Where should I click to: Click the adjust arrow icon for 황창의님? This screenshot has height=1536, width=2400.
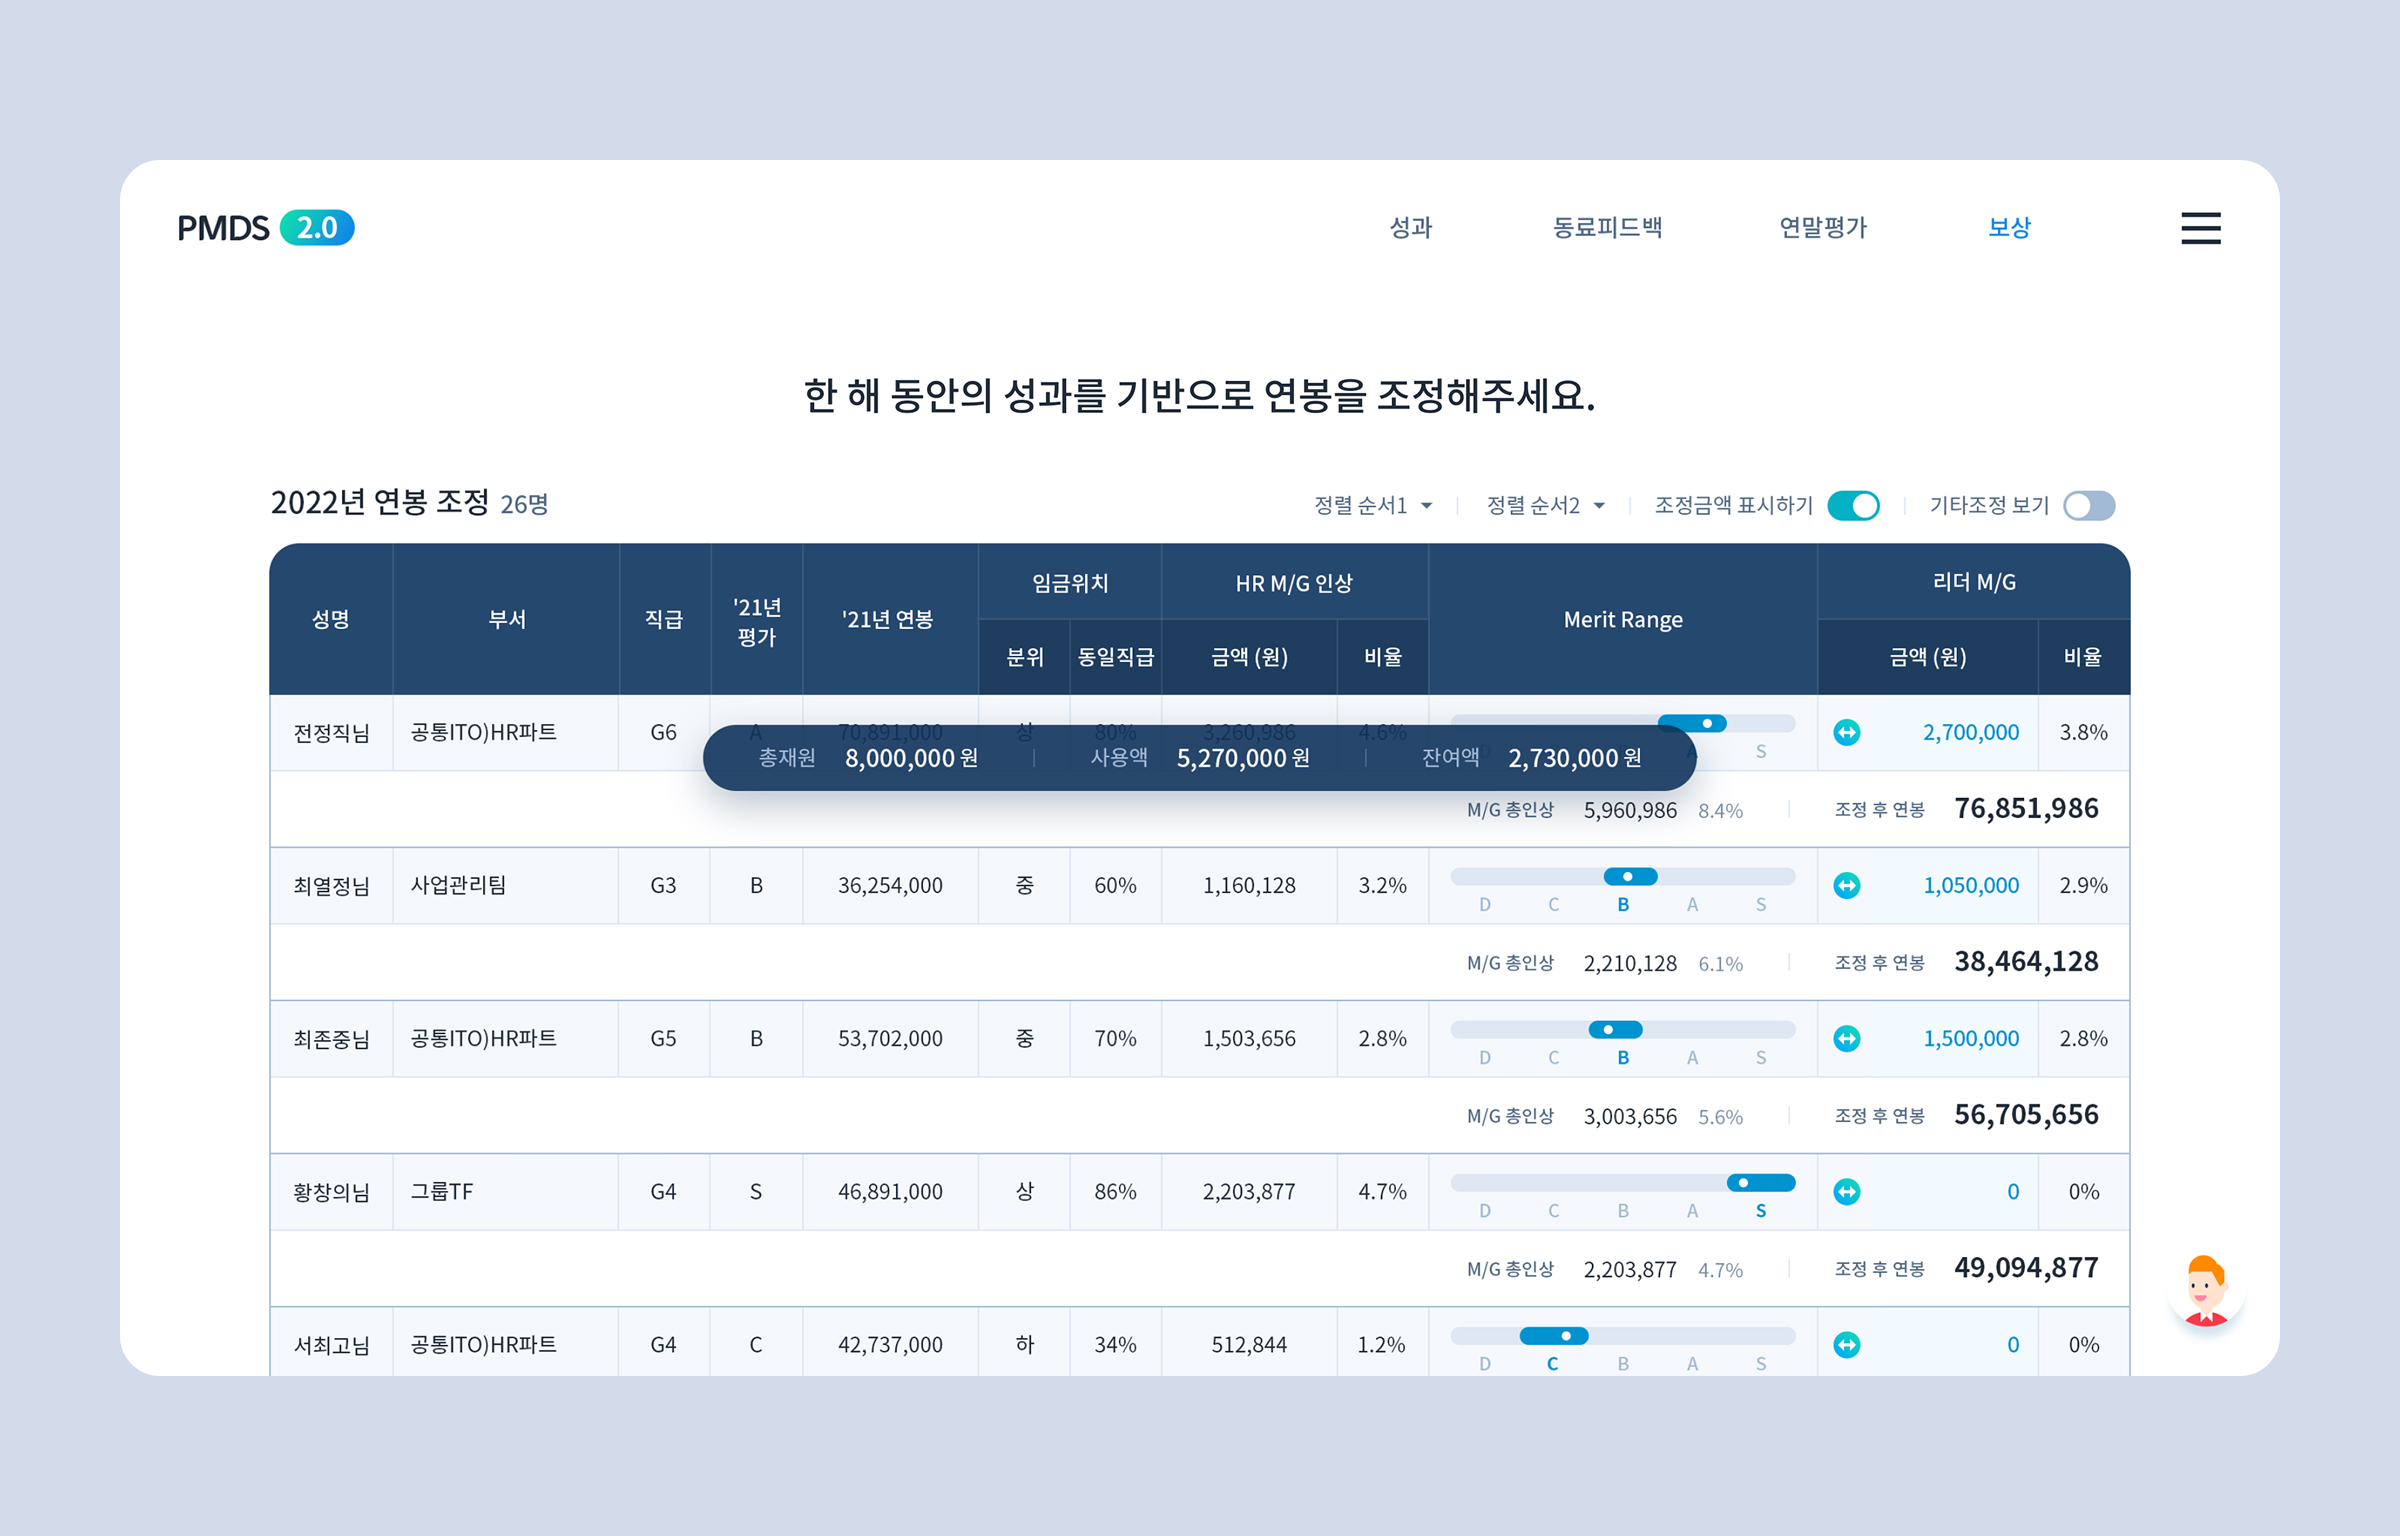[1847, 1191]
